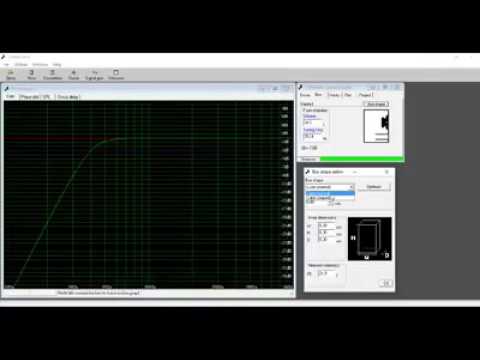Click the 3D box preview image in editor

tap(370, 239)
